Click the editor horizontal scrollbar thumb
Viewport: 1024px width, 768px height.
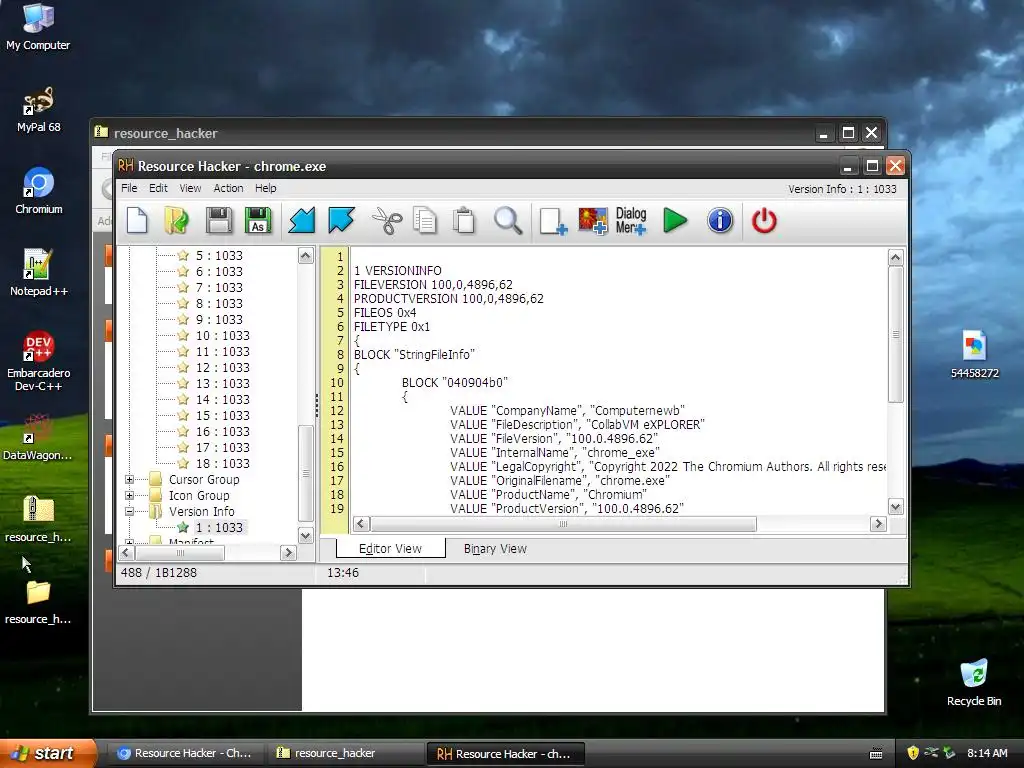[564, 524]
